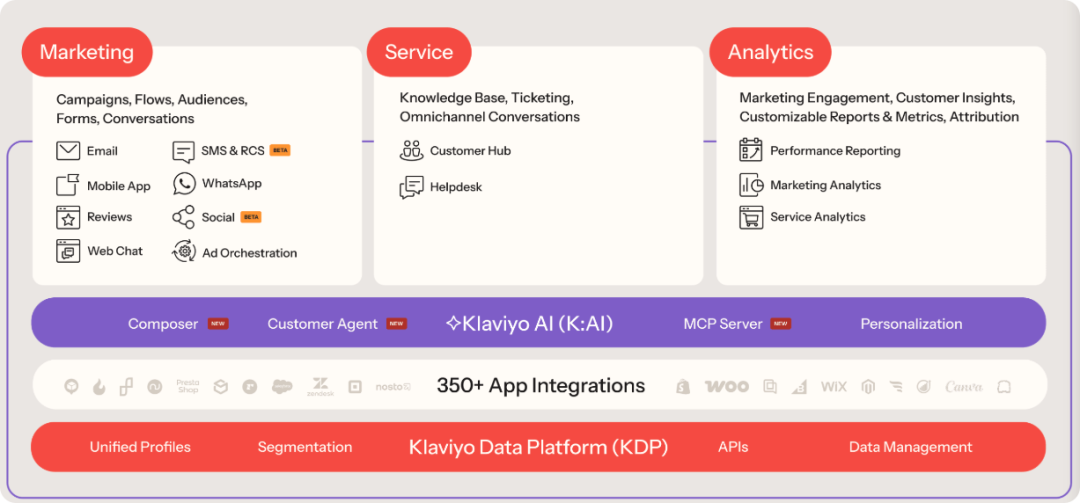1080x503 pixels.
Task: Click the BigCommerce logo
Action: (x=799, y=387)
